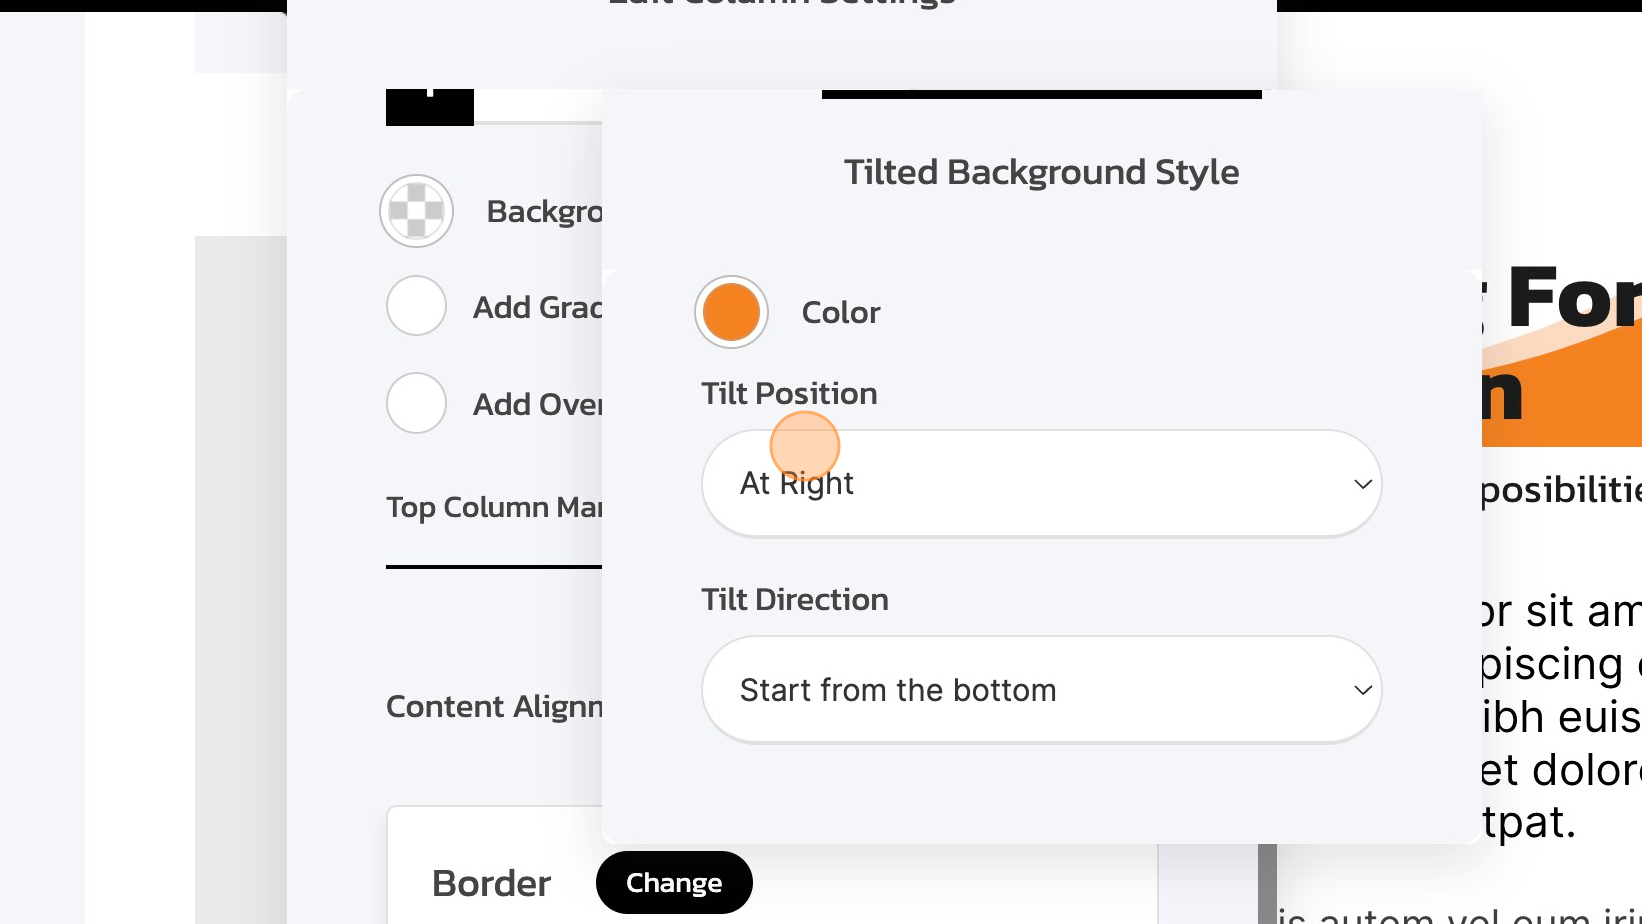The height and width of the screenshot is (924, 1642).
Task: Expand the Tilt Direction chevron arrow
Action: point(1362,689)
